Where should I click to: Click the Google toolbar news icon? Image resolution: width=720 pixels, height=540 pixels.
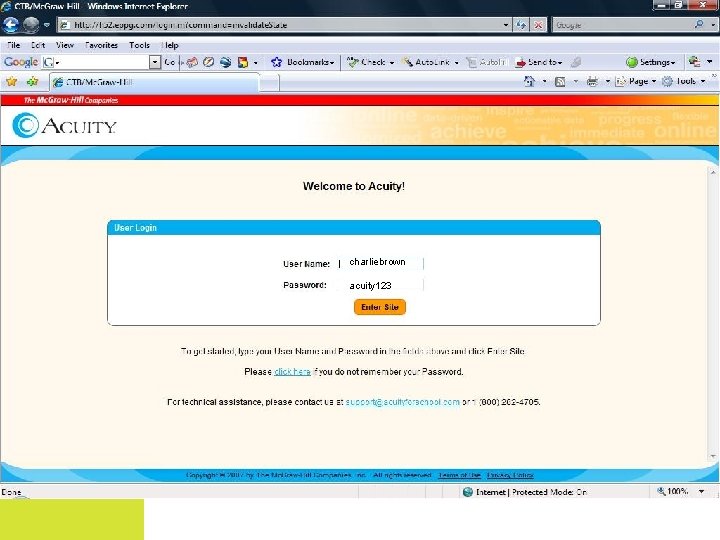click(x=192, y=62)
